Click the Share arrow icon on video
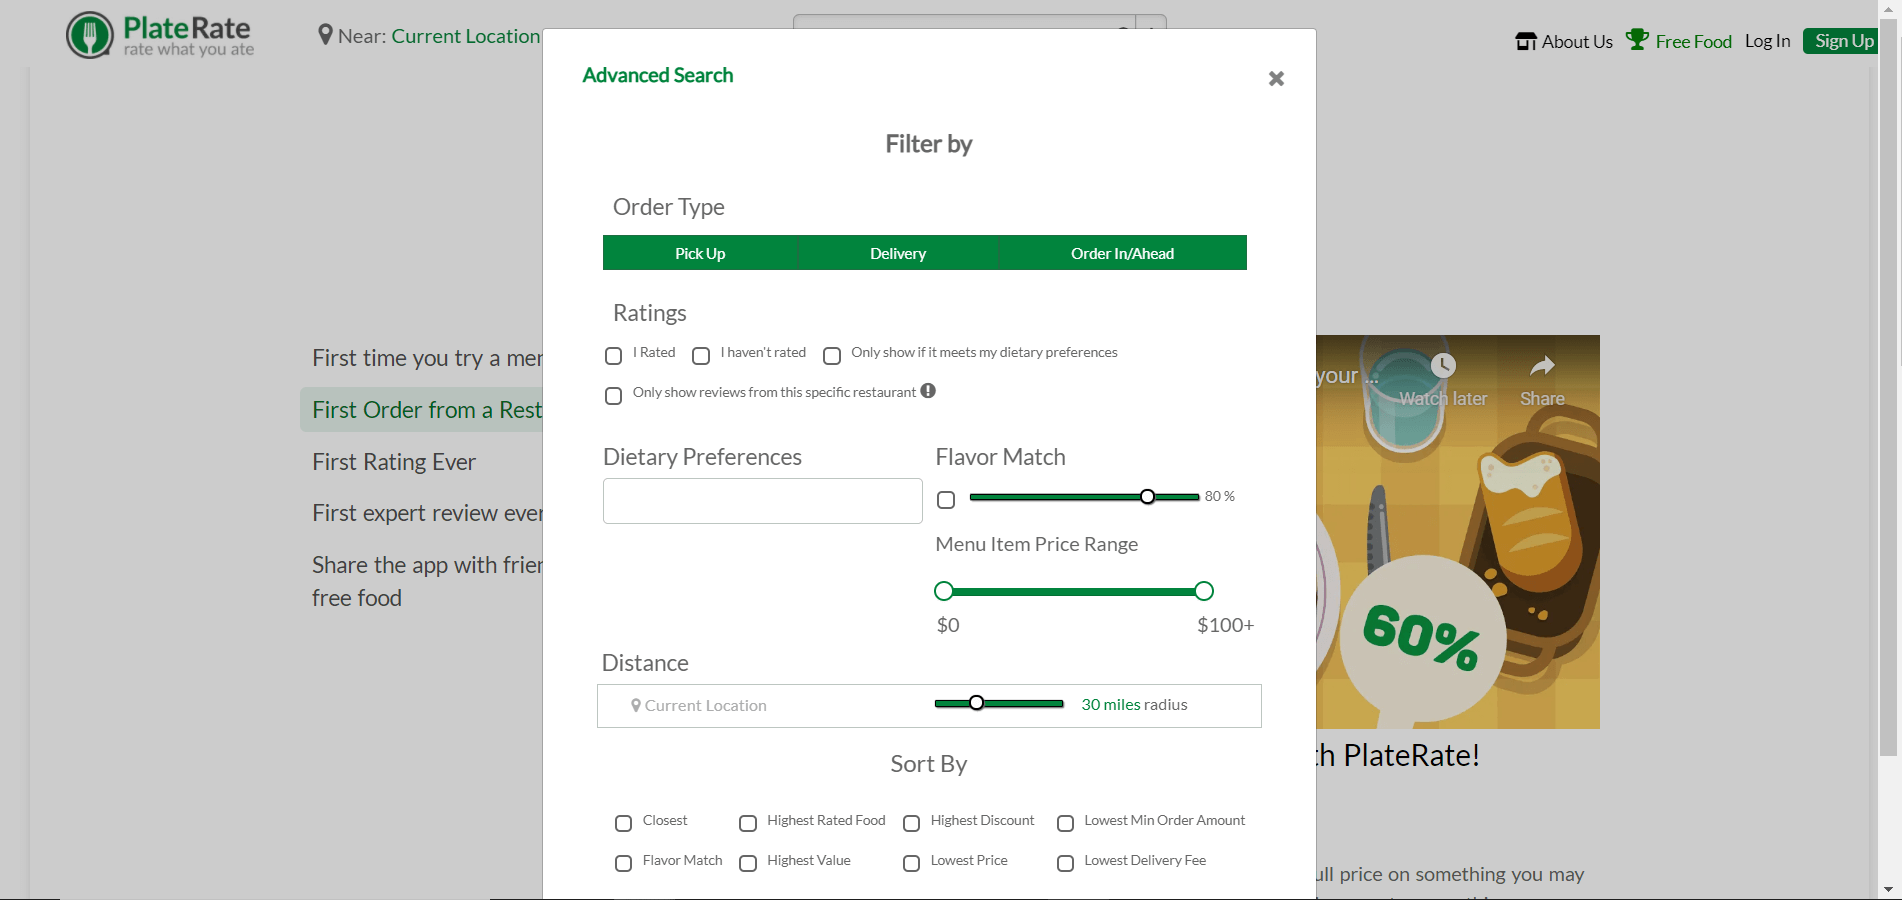The height and width of the screenshot is (900, 1902). coord(1542,366)
